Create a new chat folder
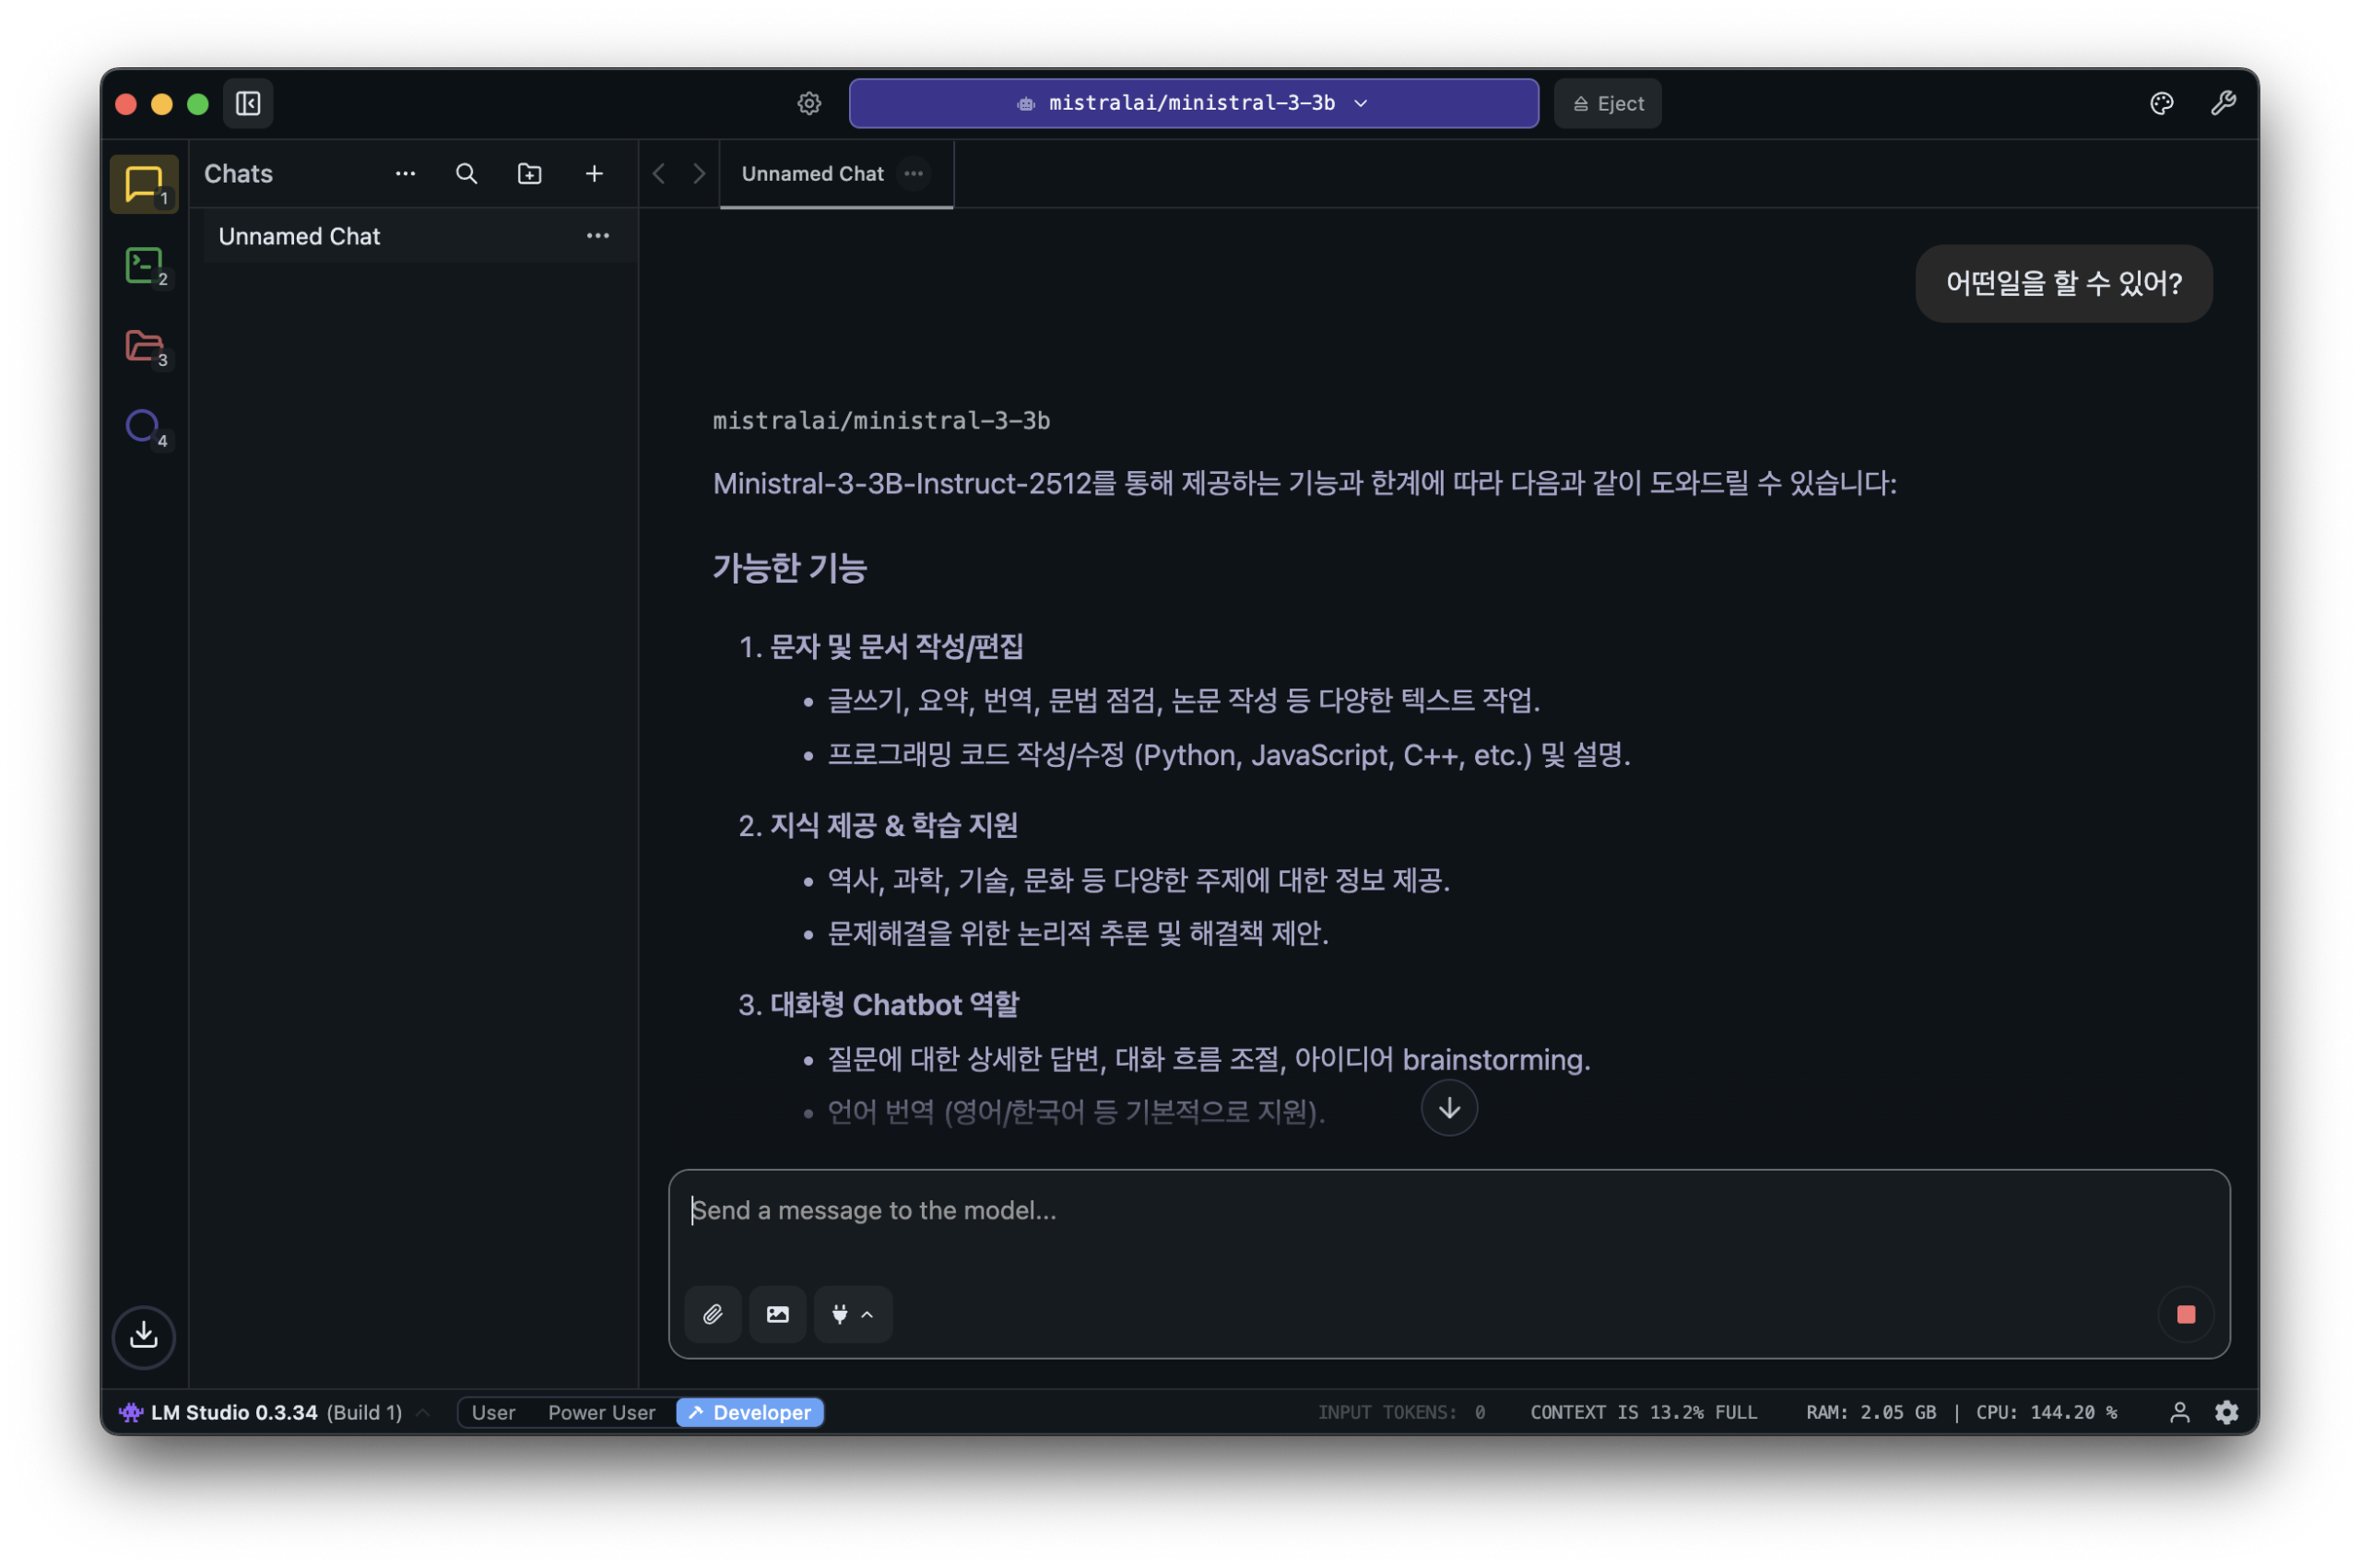This screenshot has height=1568, width=2360. point(529,174)
